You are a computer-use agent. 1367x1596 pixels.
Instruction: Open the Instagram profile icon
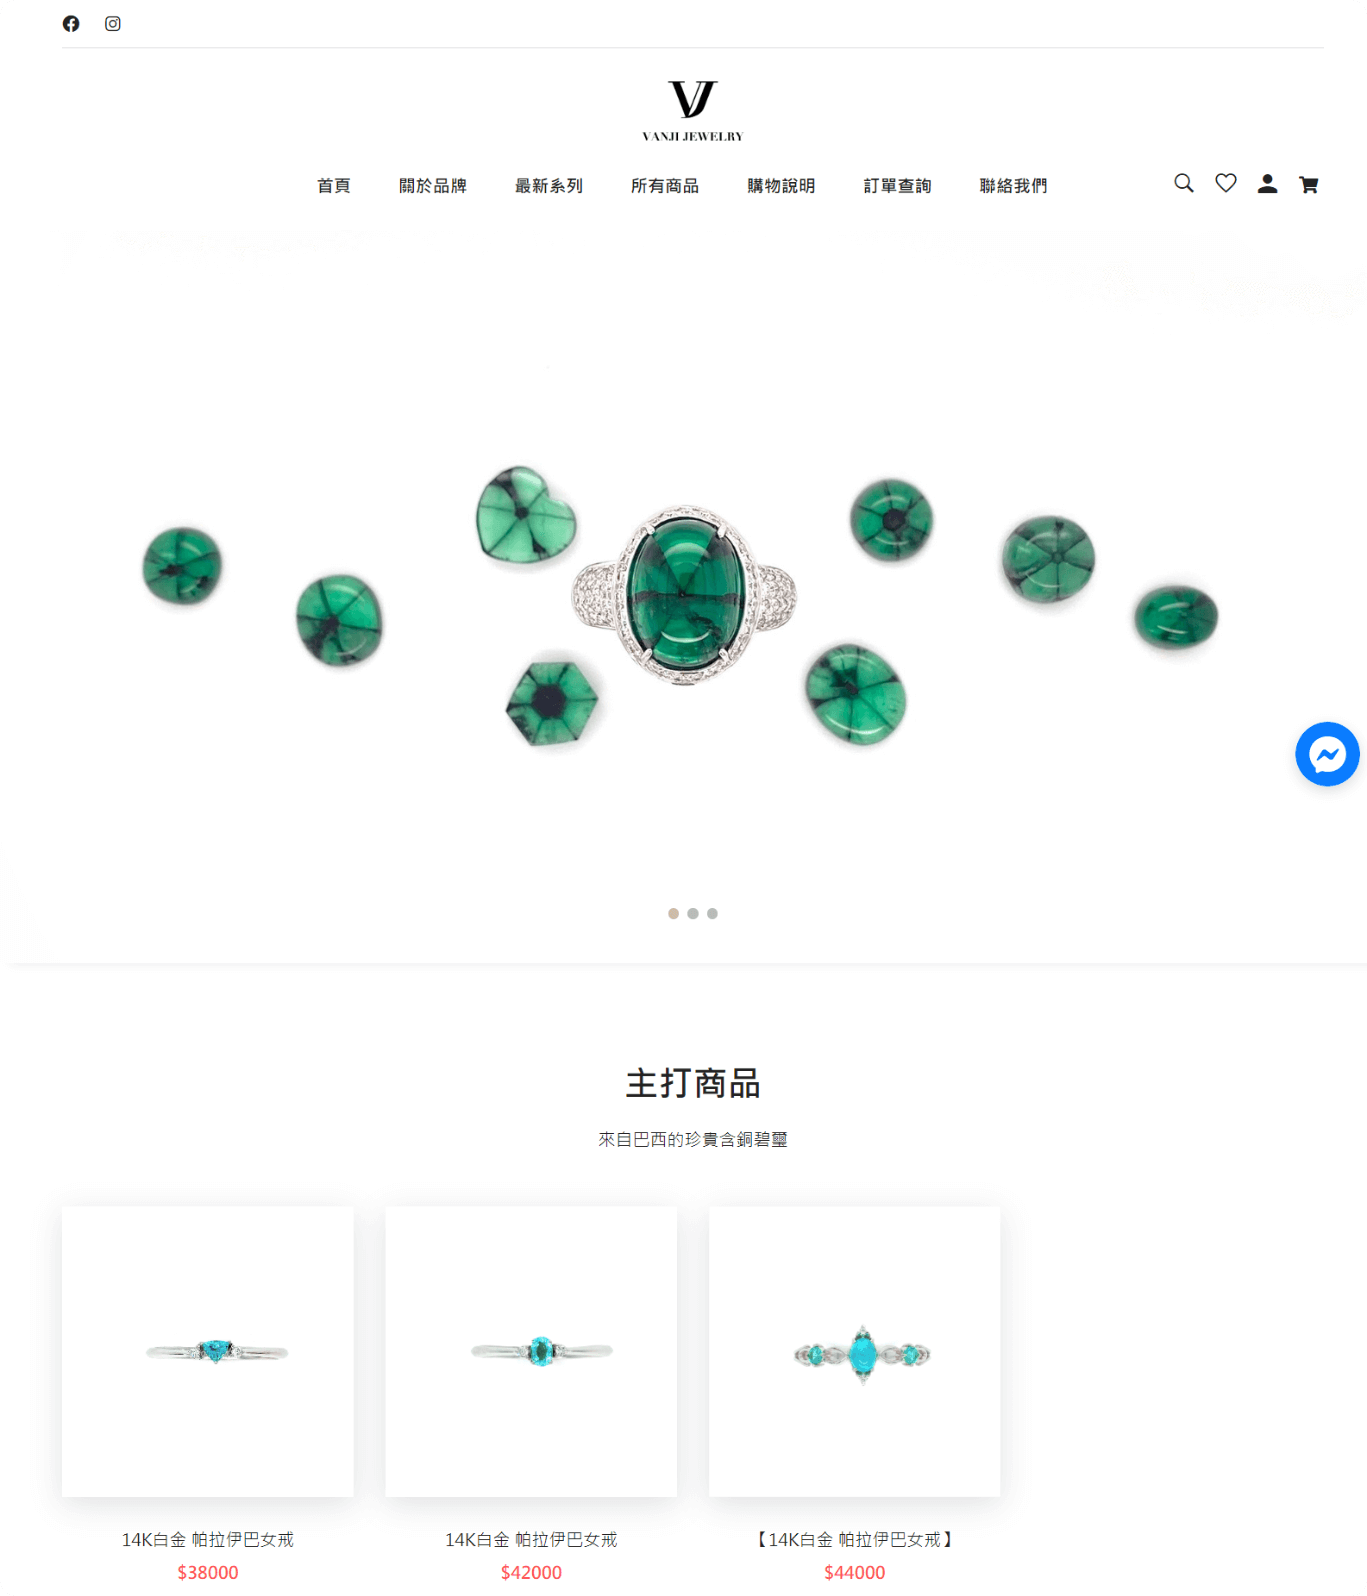(113, 23)
